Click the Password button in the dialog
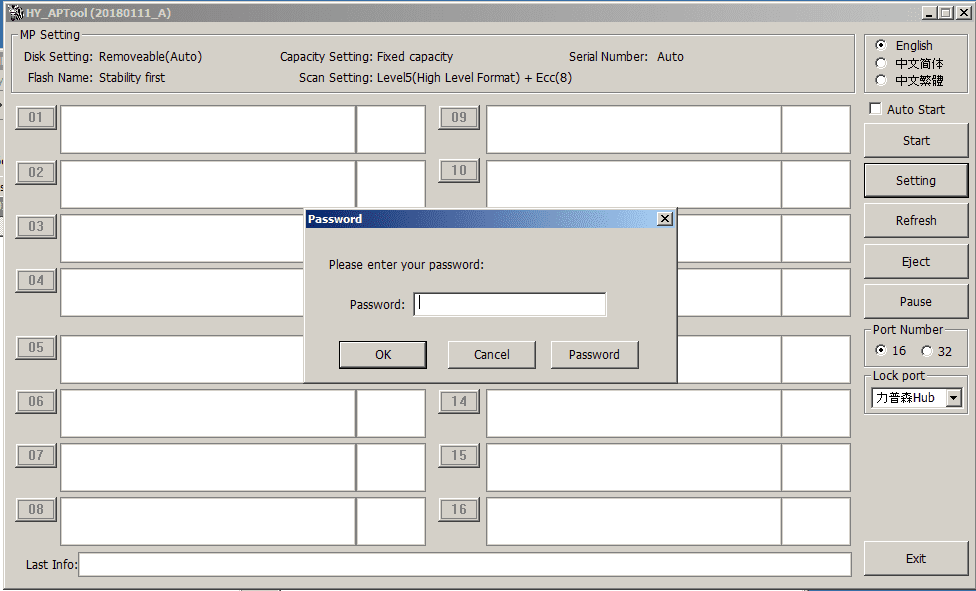This screenshot has width=976, height=591. point(594,354)
